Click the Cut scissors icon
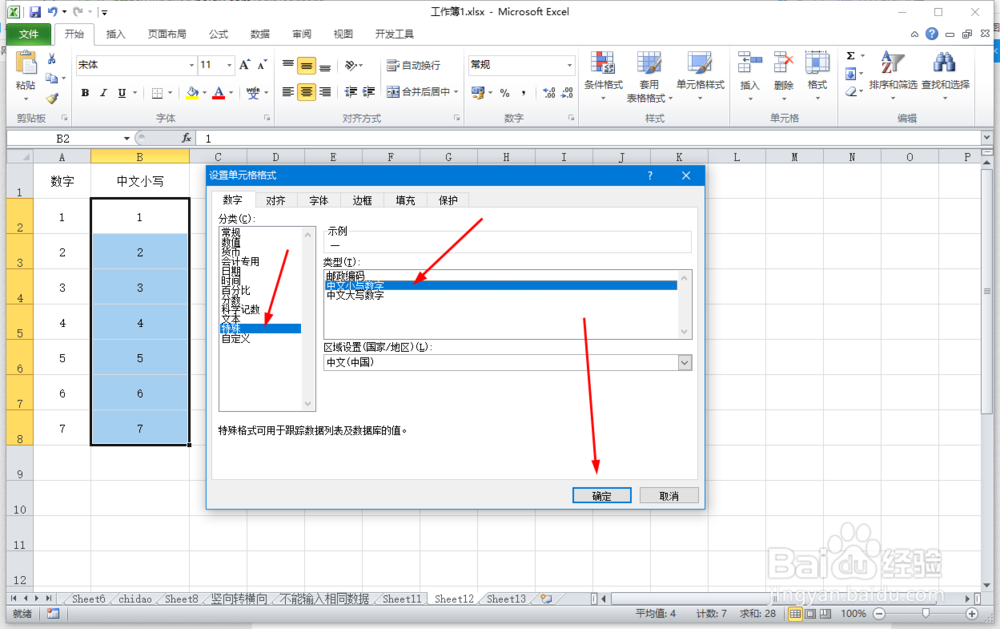The width and height of the screenshot is (1000, 629). coord(52,59)
